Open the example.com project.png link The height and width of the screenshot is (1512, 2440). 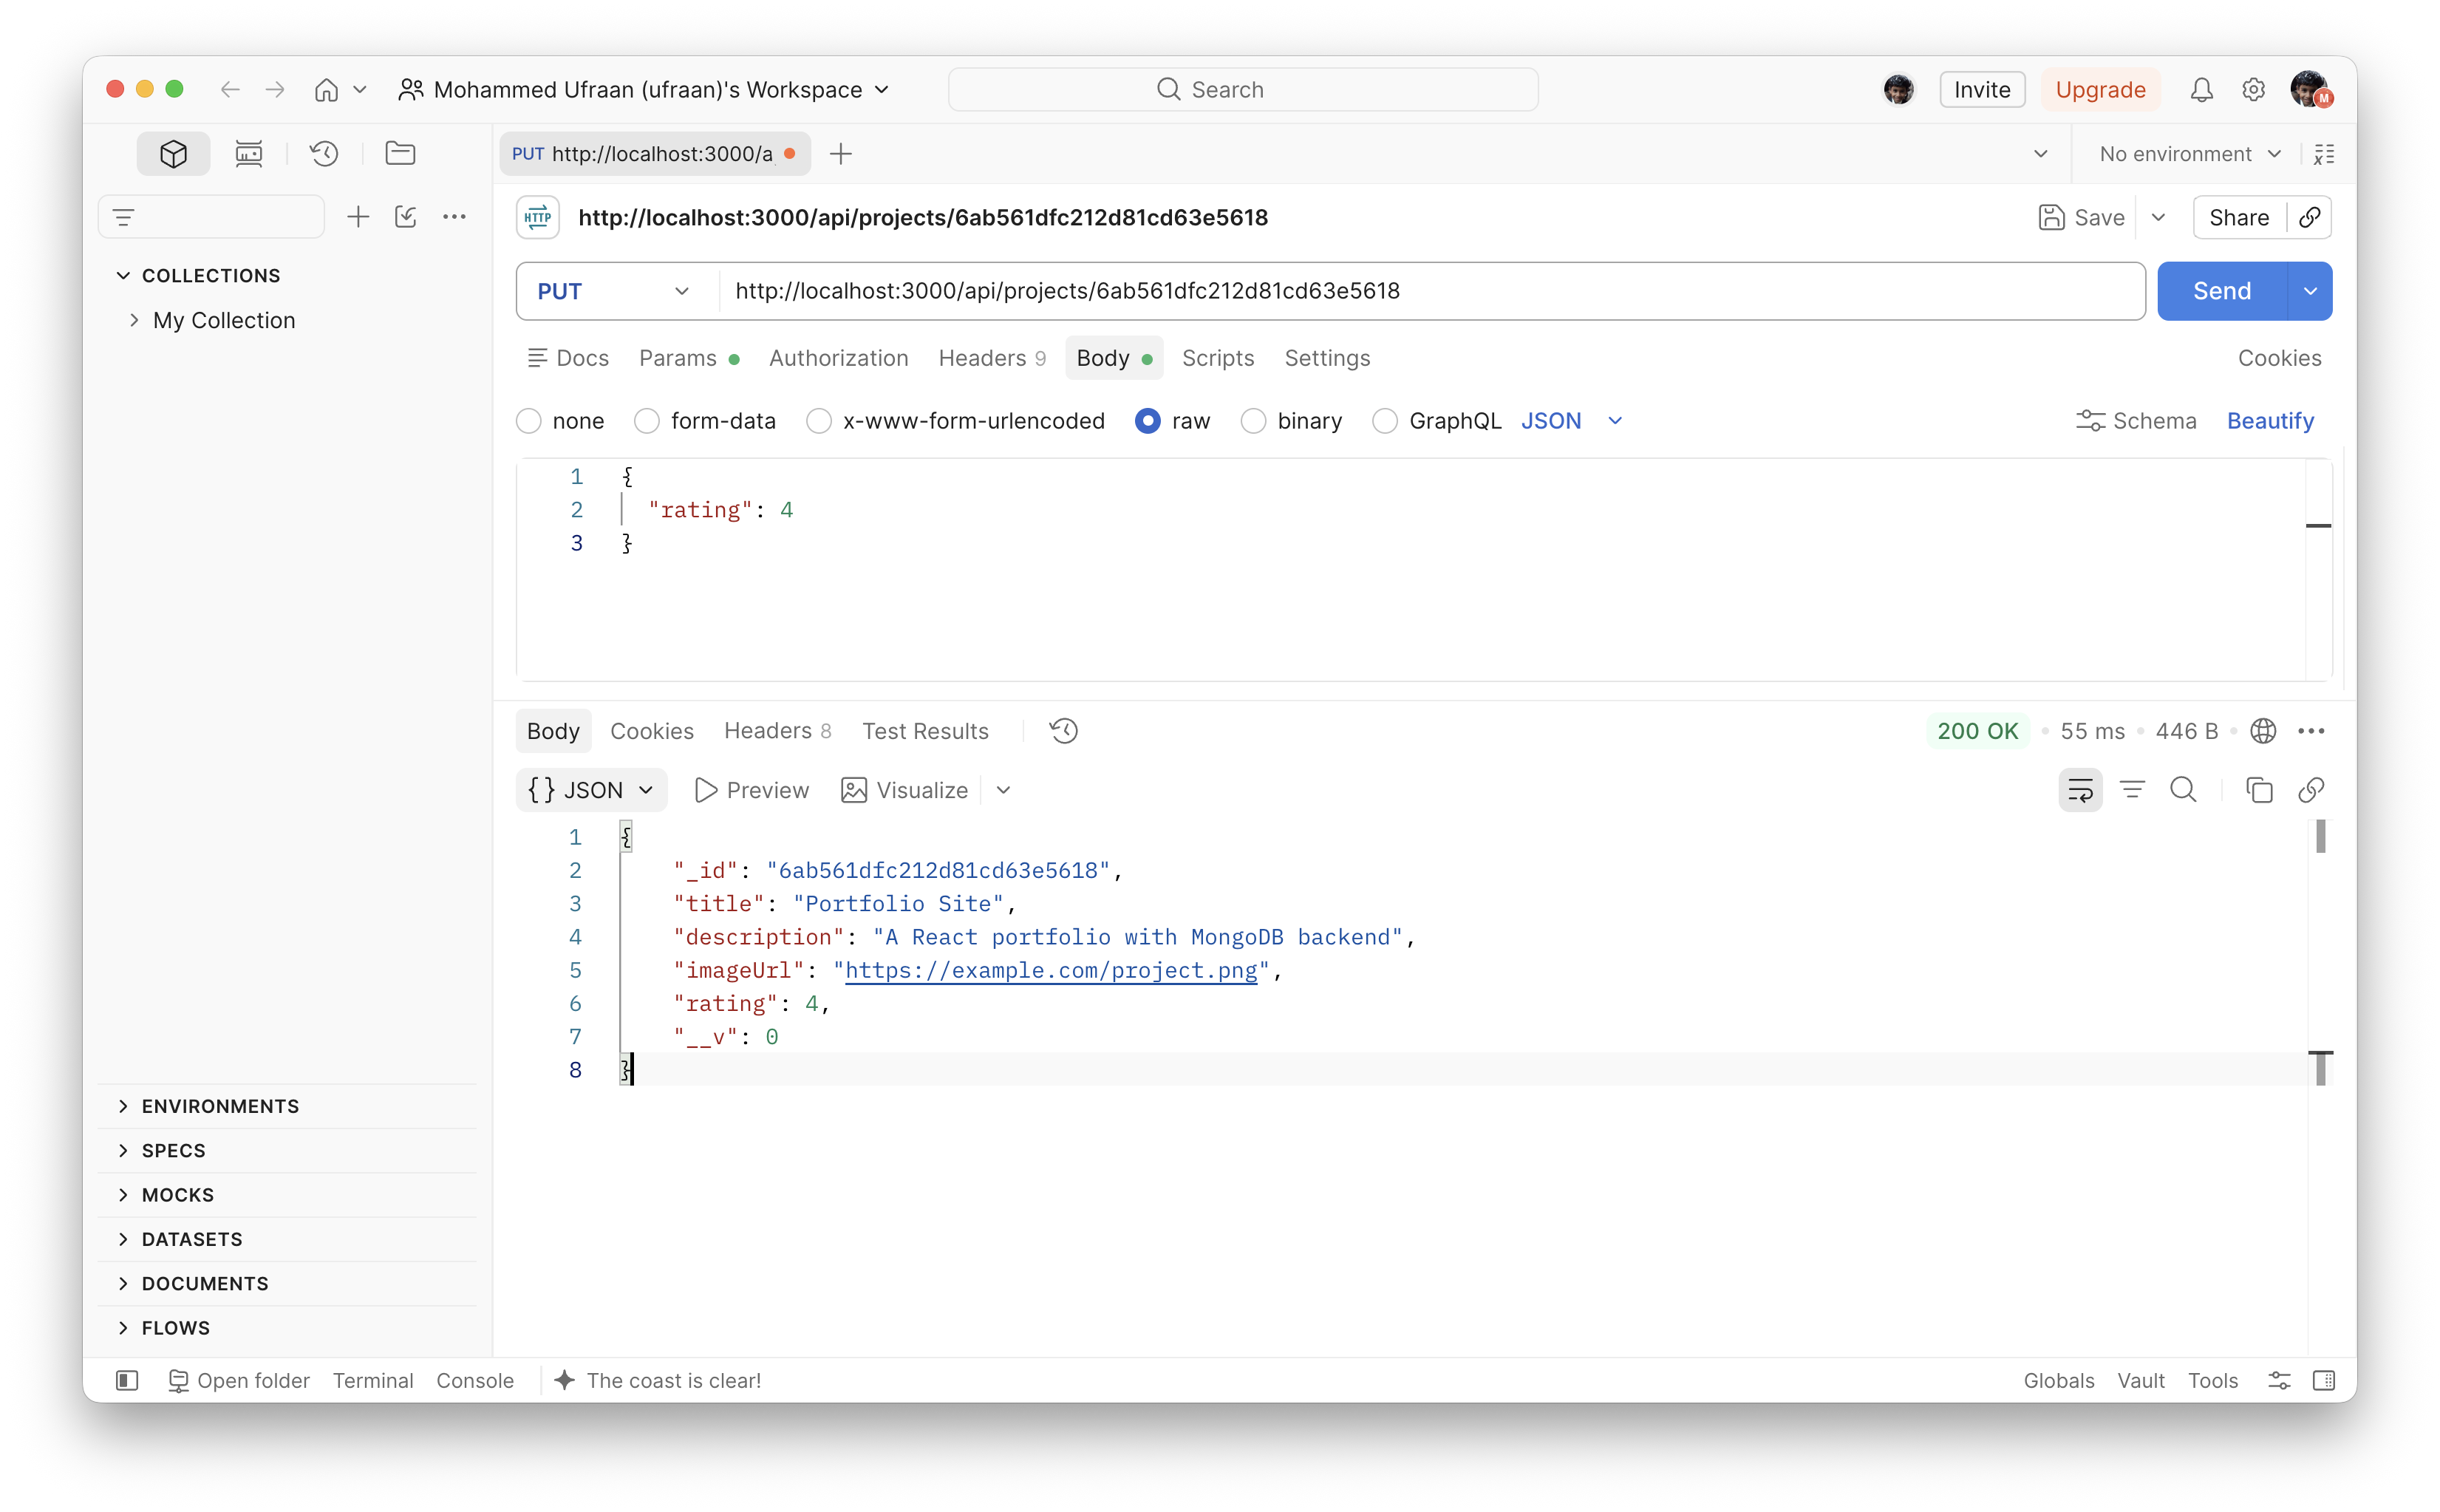pos(1051,970)
